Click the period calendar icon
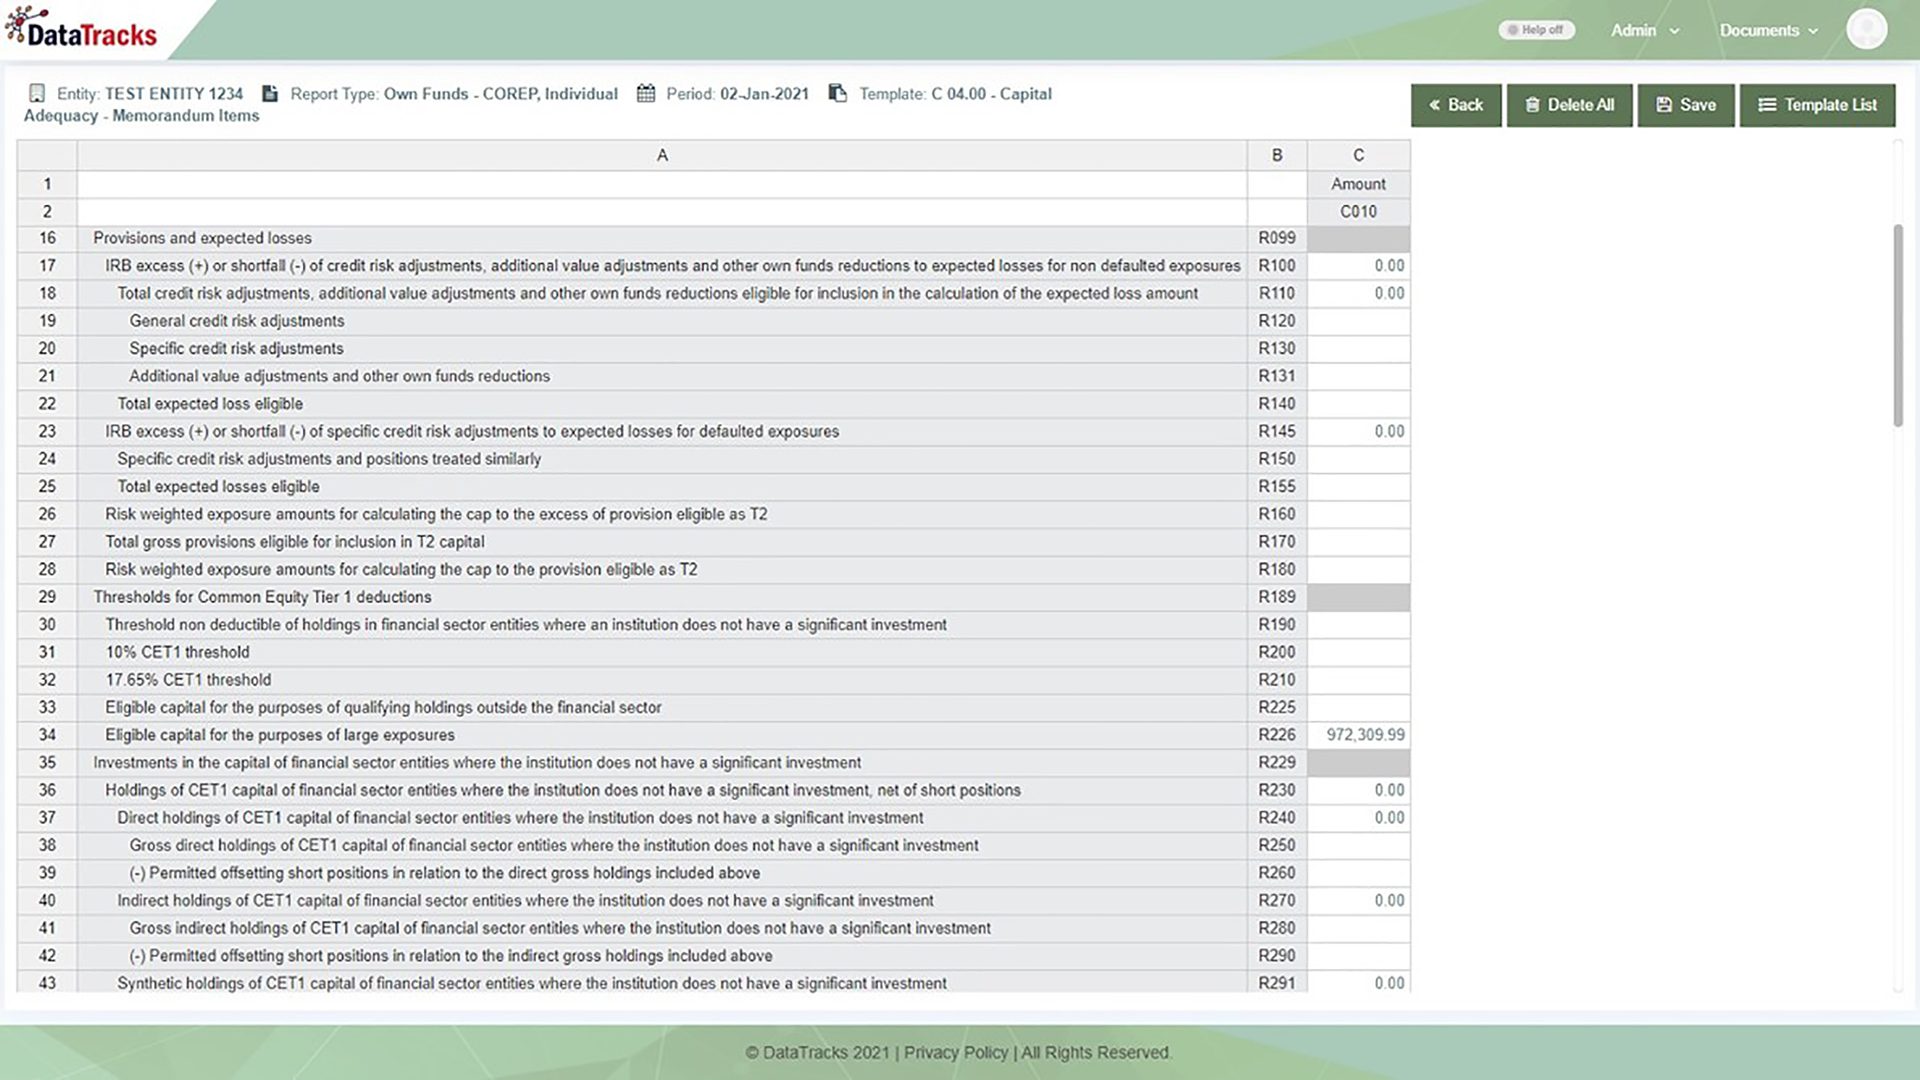 [x=646, y=93]
